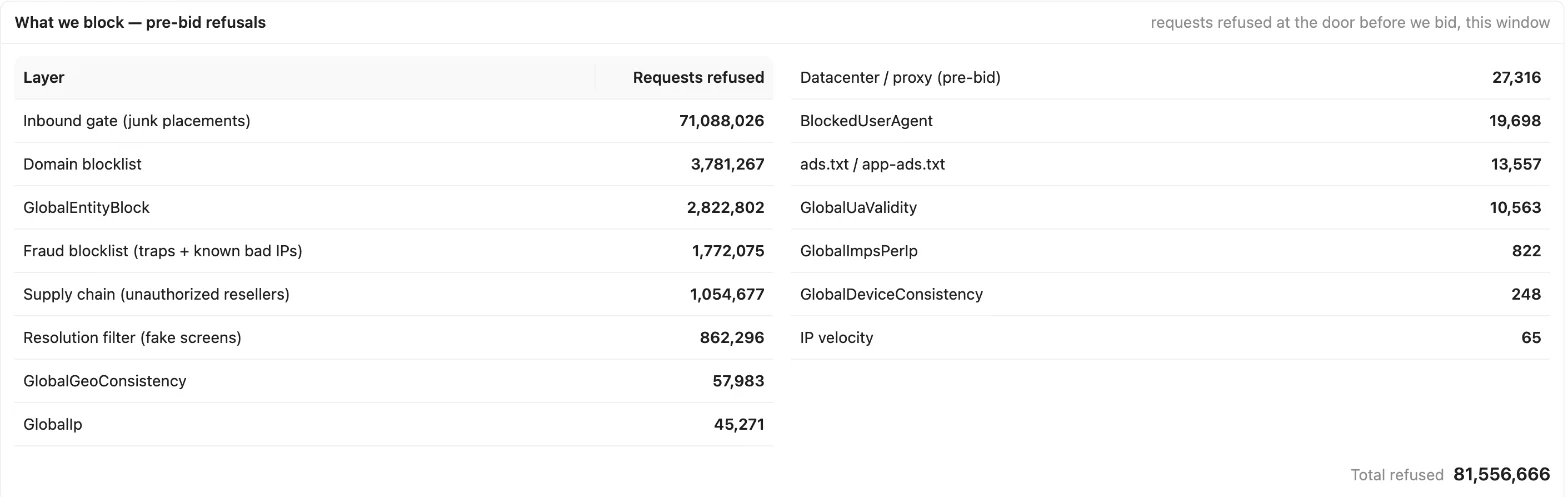
Task: Select the 'Domain blocklist' row label
Action: point(82,164)
